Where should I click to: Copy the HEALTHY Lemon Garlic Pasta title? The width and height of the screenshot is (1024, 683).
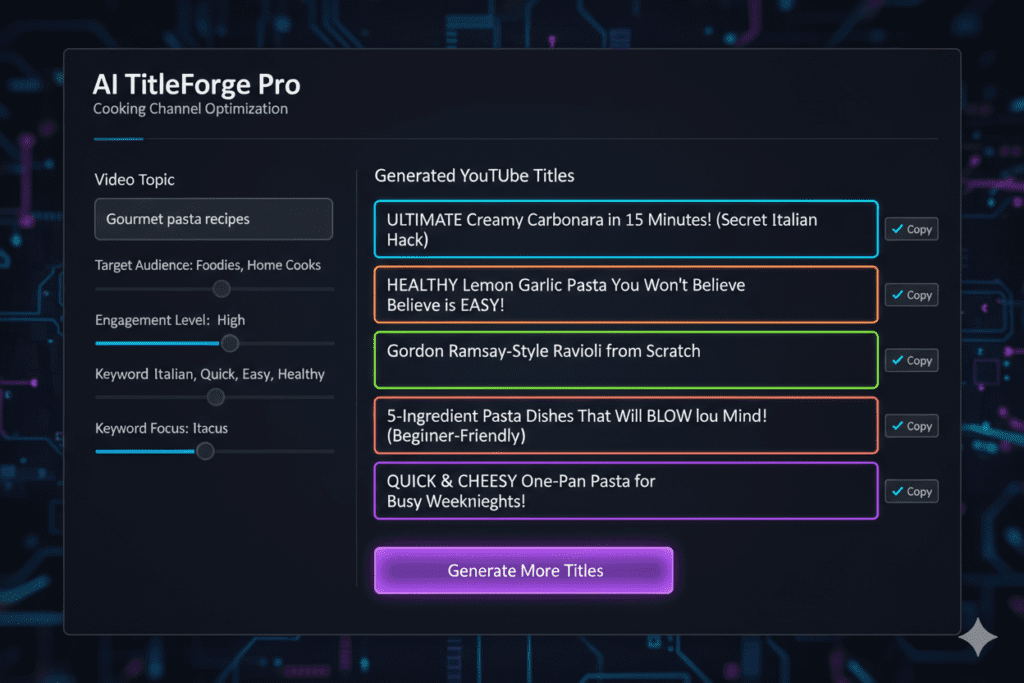[911, 295]
